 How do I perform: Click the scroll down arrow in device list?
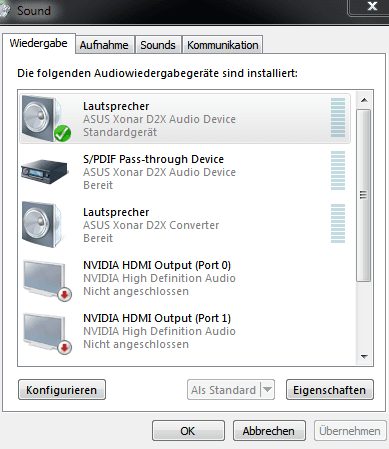coord(364,357)
